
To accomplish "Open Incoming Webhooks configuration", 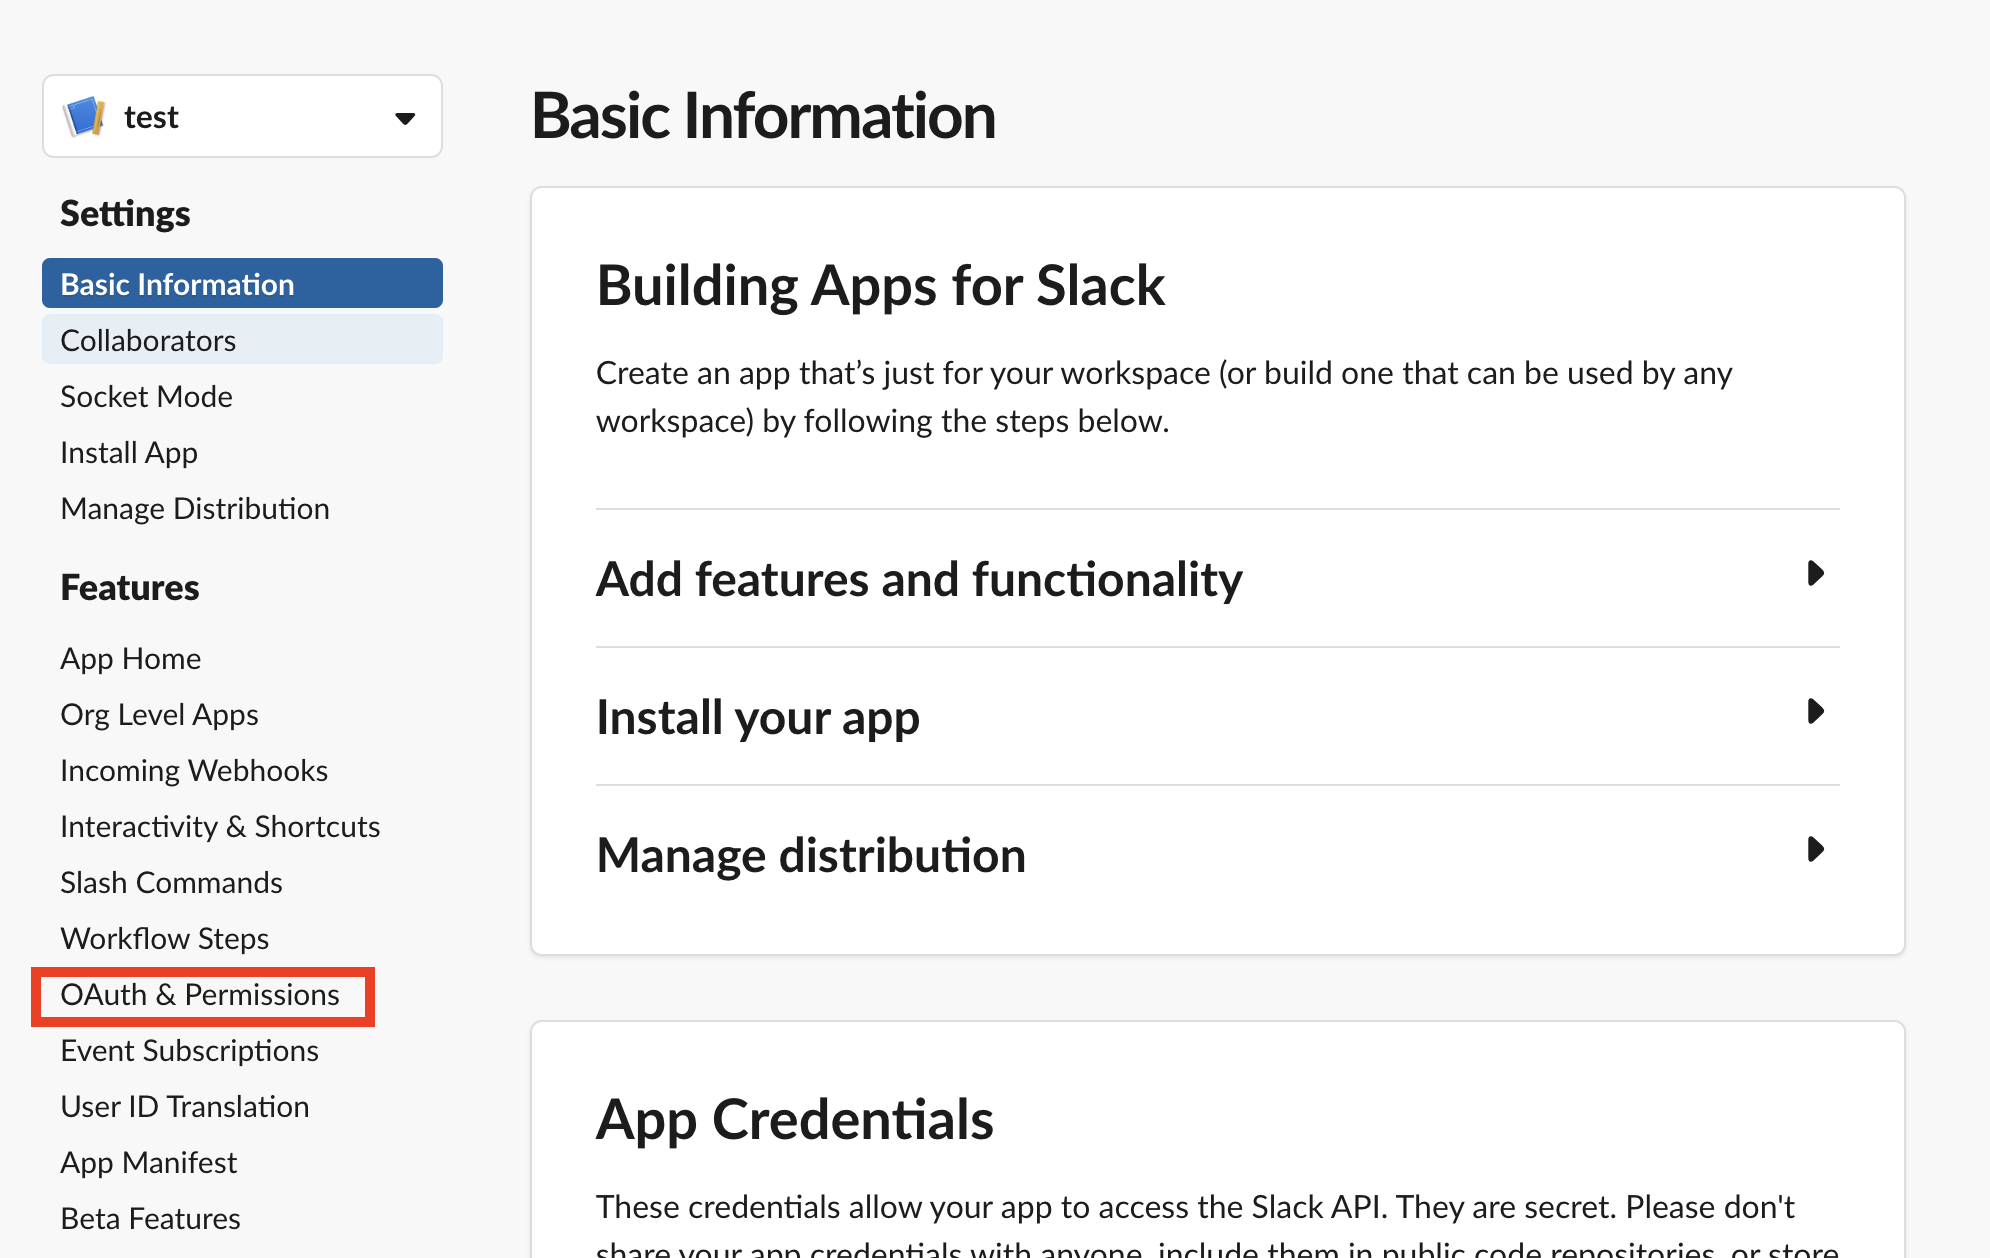I will coord(194,770).
